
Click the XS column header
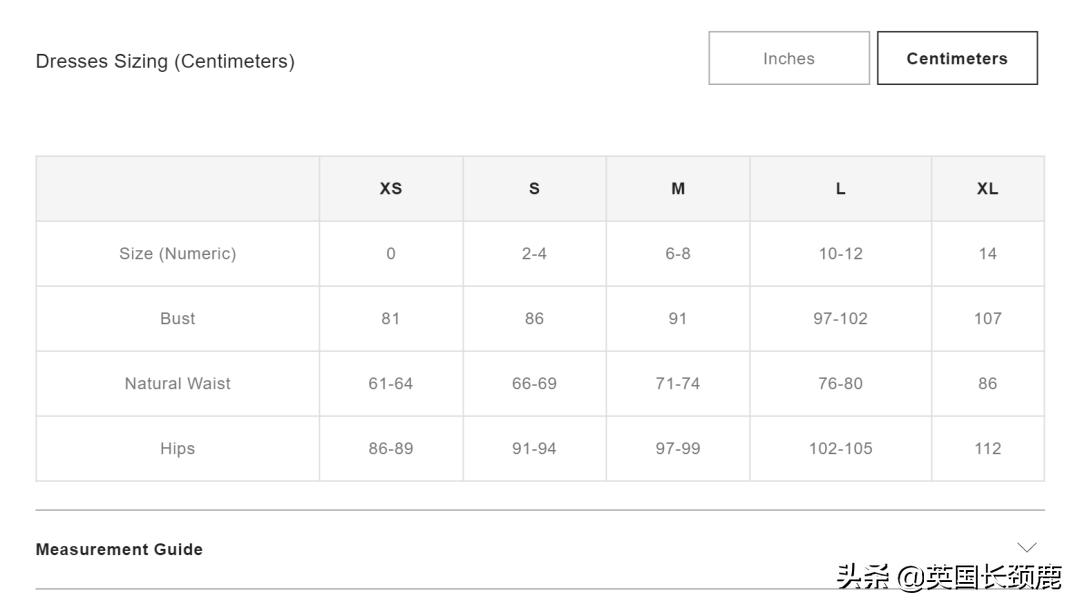(391, 189)
